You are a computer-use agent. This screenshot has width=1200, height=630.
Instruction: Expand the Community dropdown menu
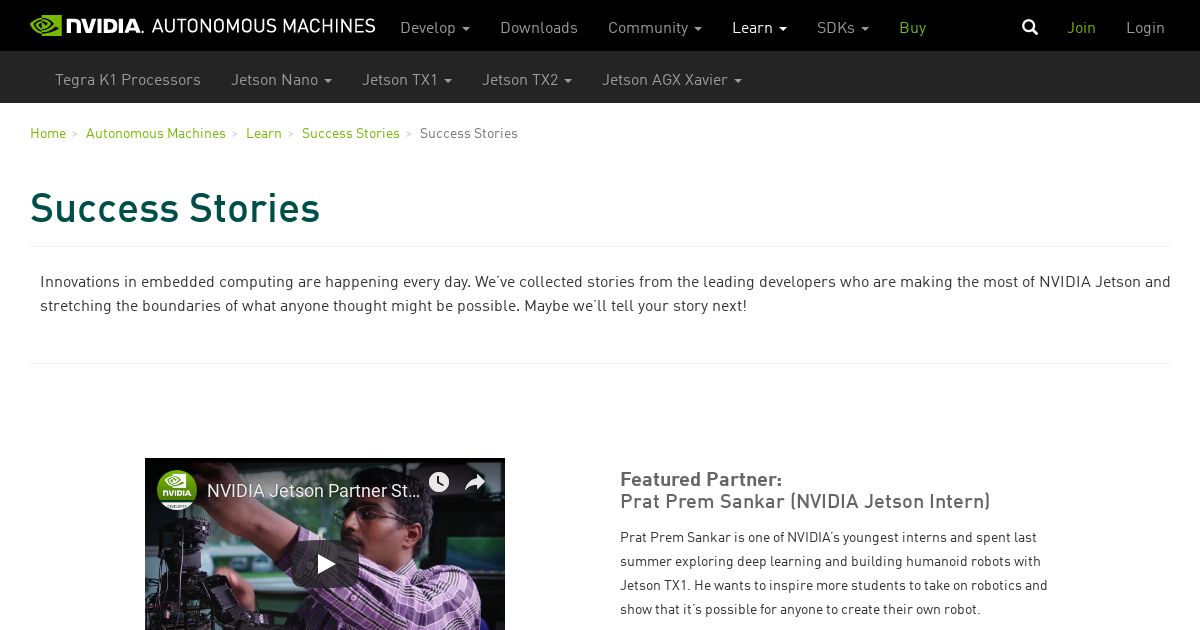[655, 28]
